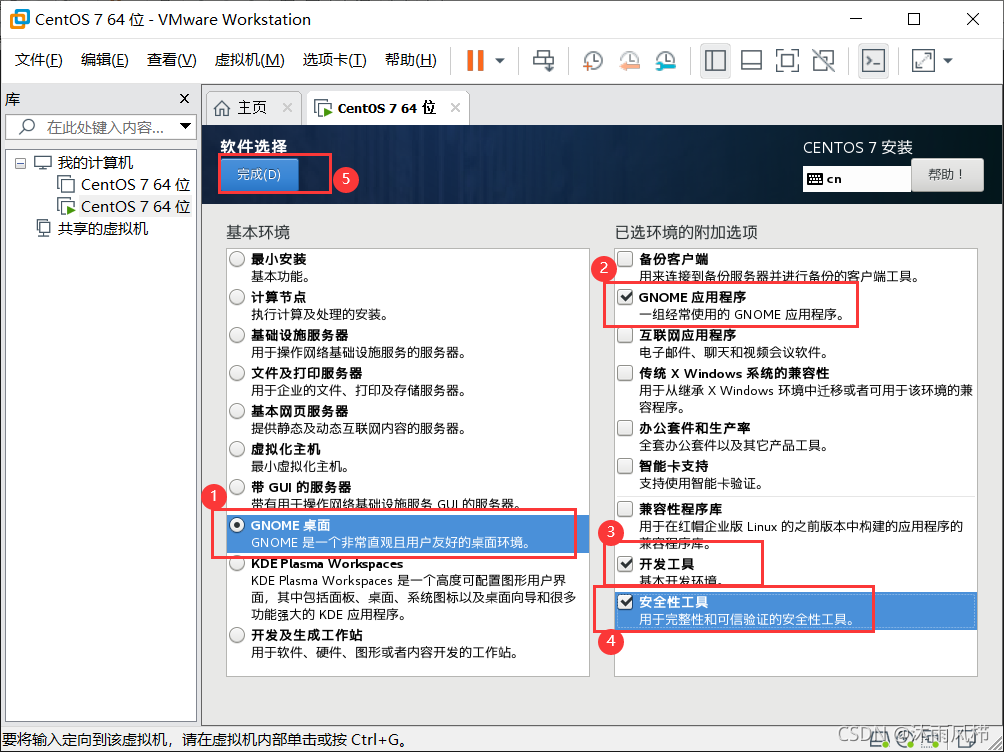Screen dimensions: 1004x752
Task: Click the revert to snapshot icon
Action: (629, 61)
